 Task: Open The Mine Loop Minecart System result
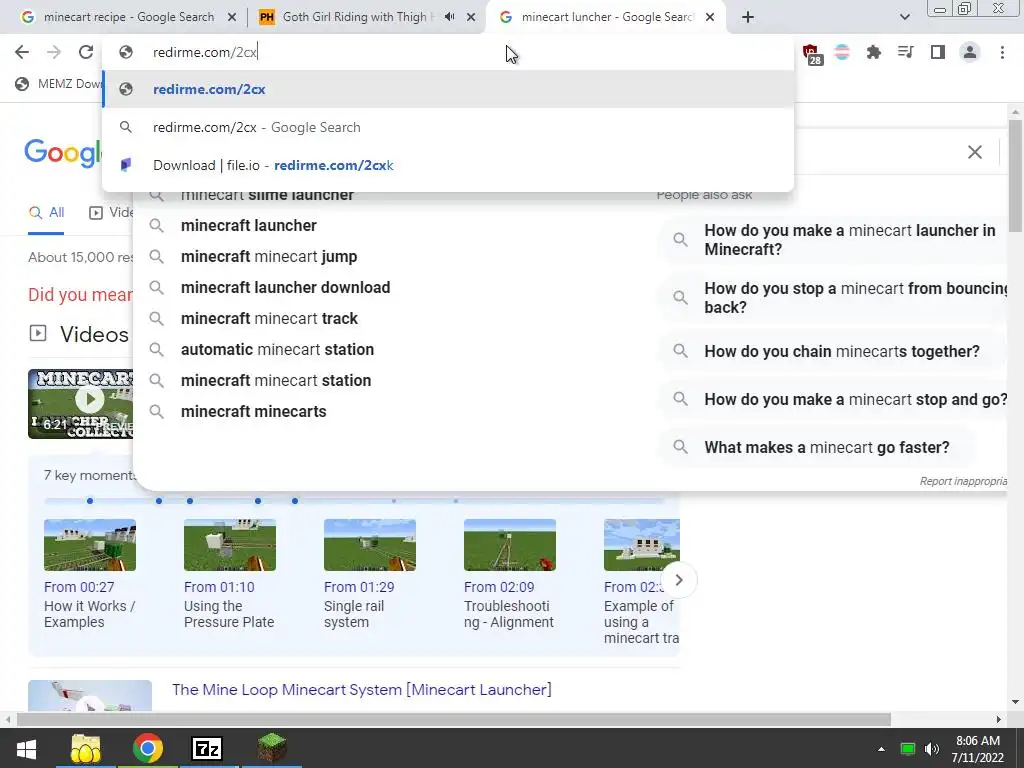click(362, 690)
